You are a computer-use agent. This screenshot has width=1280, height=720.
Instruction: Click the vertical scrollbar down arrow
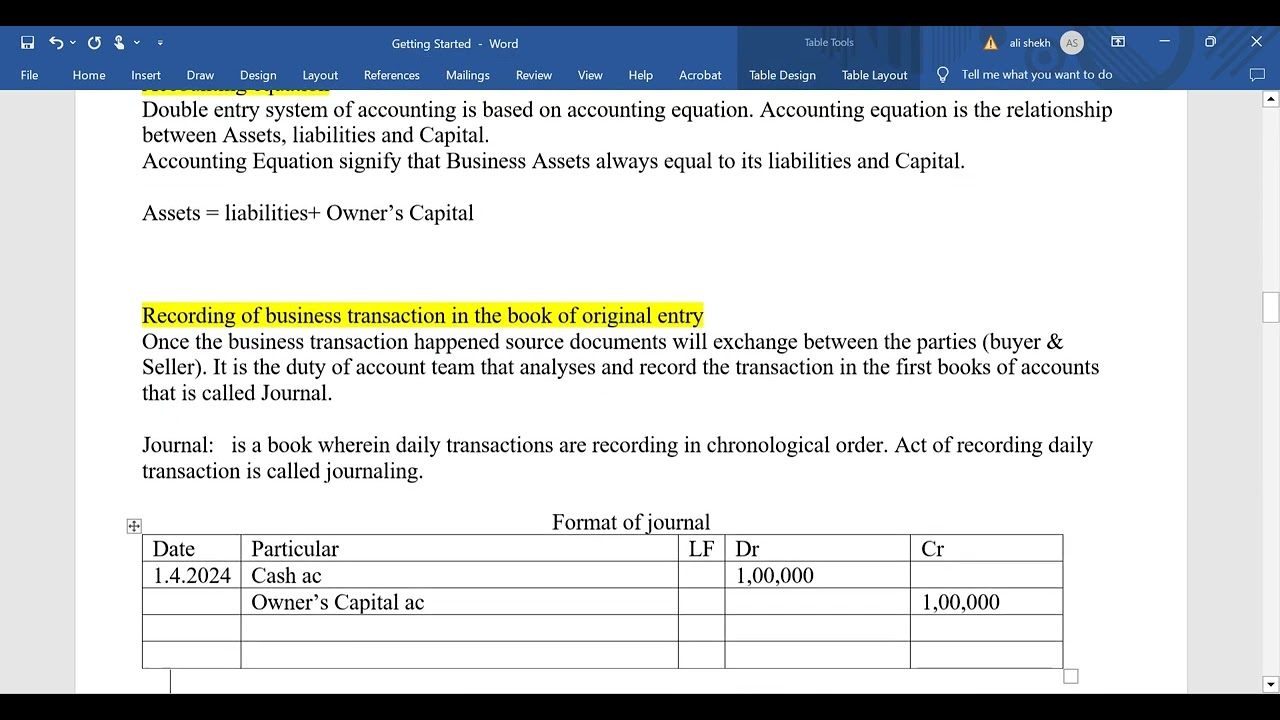pyautogui.click(x=1271, y=685)
